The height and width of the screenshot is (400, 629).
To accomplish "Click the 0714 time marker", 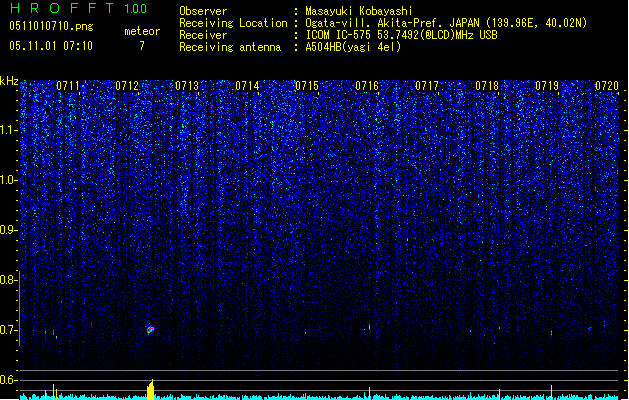I will (x=247, y=86).
